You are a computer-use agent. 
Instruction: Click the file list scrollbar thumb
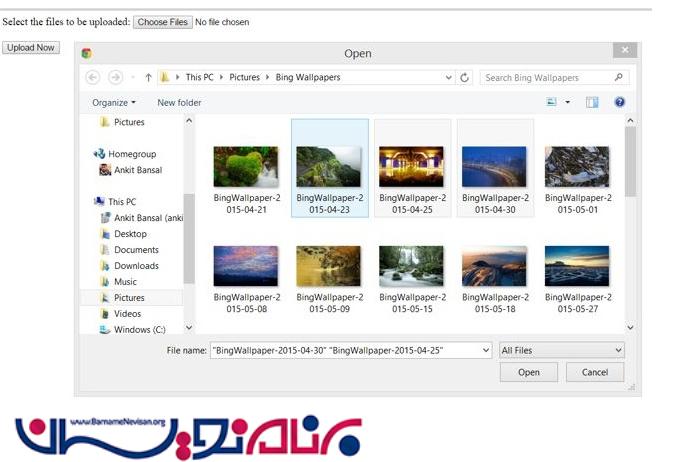631,162
